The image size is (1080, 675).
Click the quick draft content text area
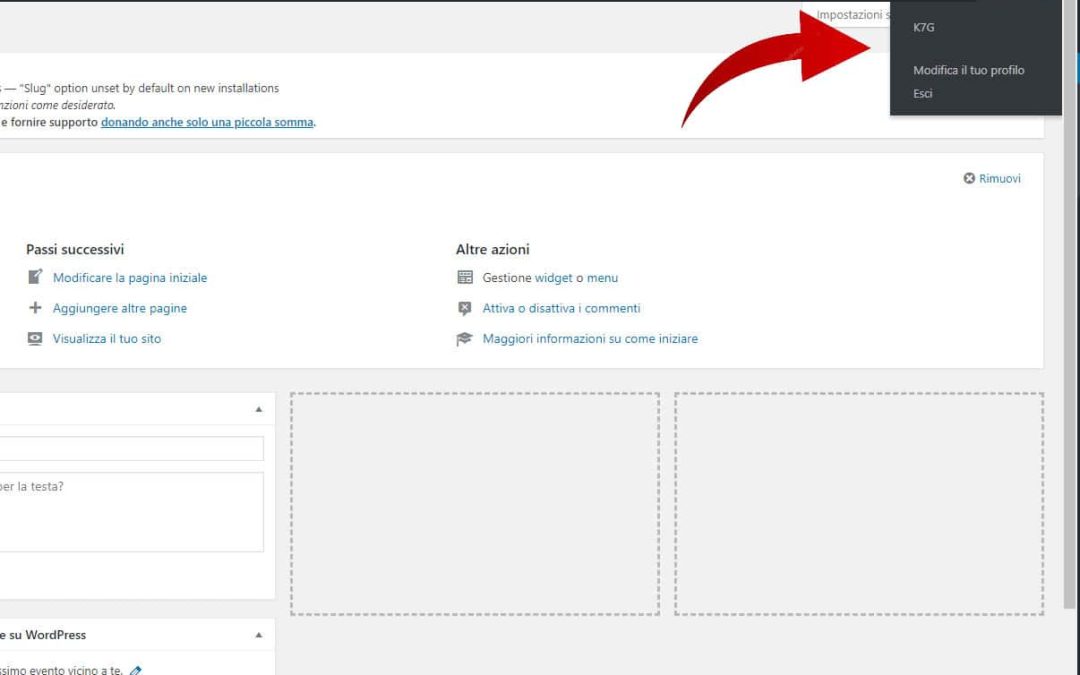[x=130, y=511]
